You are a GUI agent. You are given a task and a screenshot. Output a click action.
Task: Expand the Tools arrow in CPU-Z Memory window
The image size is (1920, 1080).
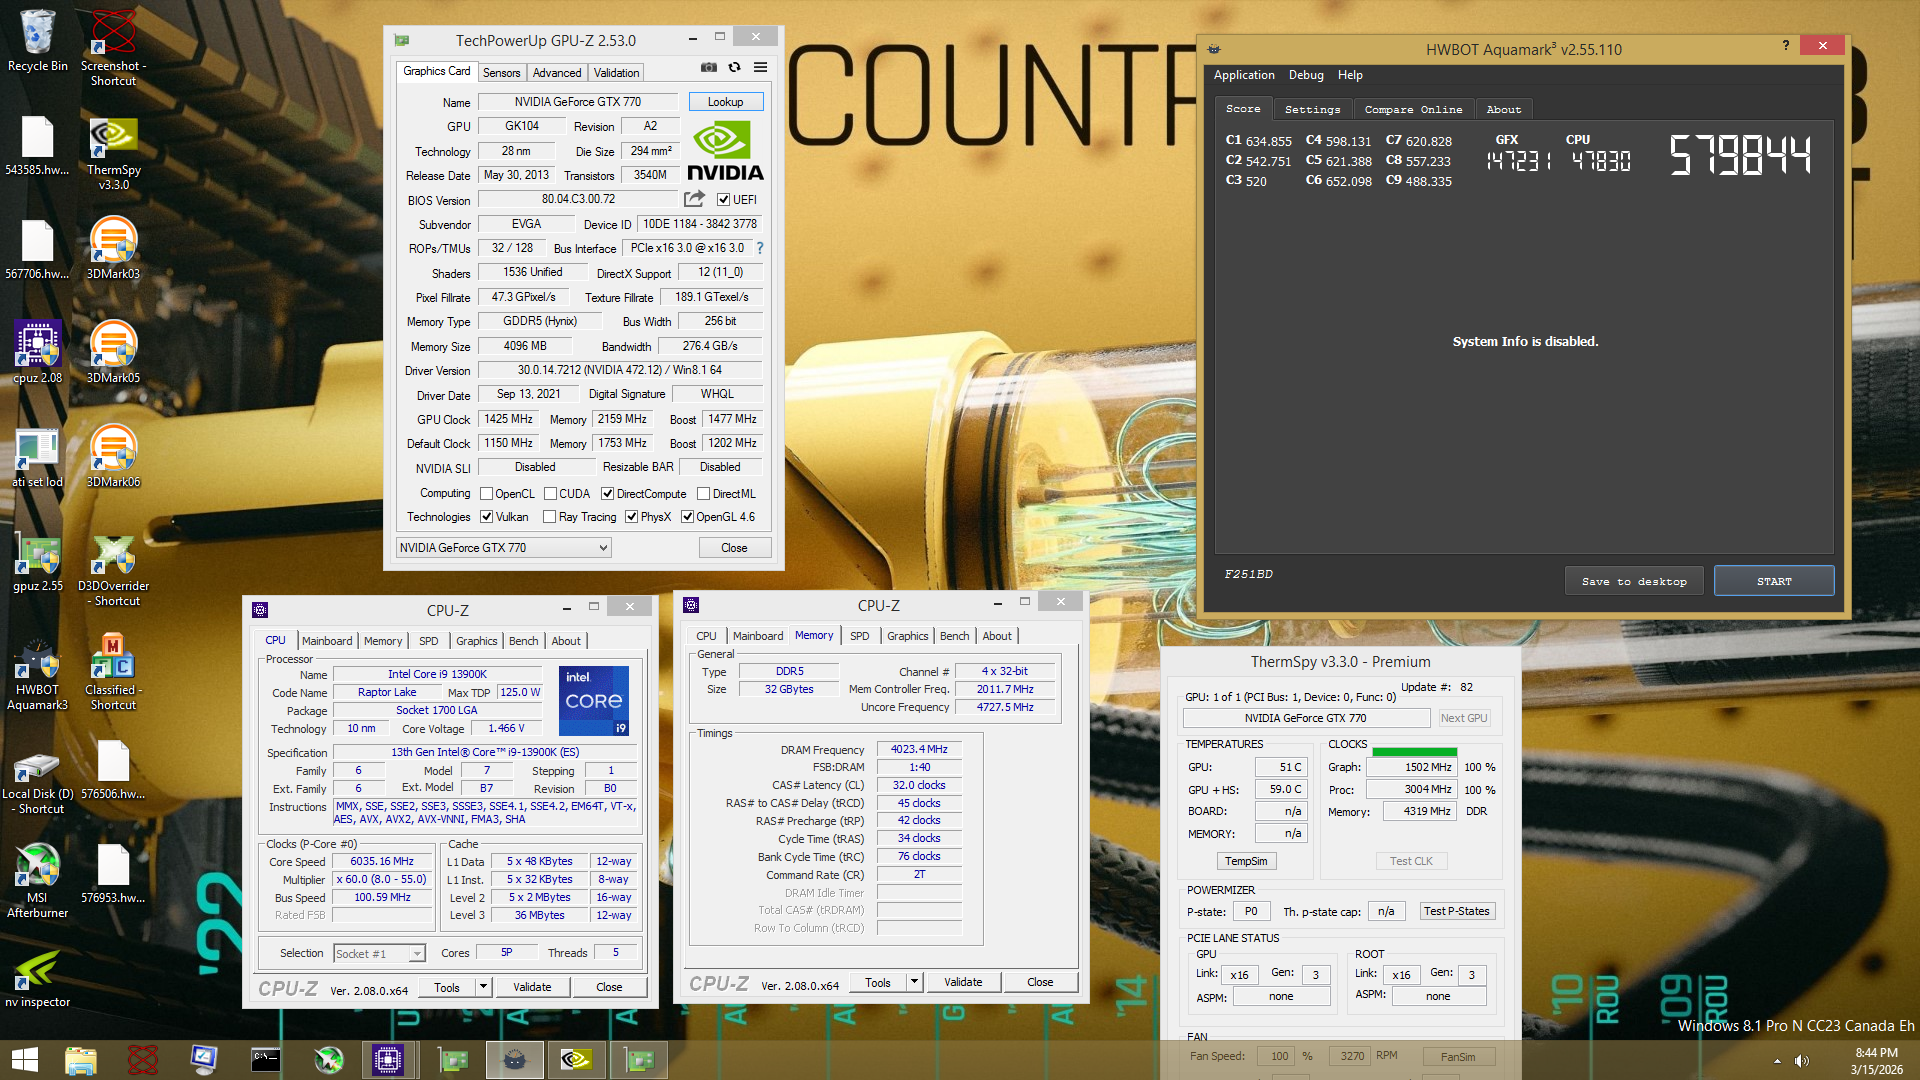[914, 982]
